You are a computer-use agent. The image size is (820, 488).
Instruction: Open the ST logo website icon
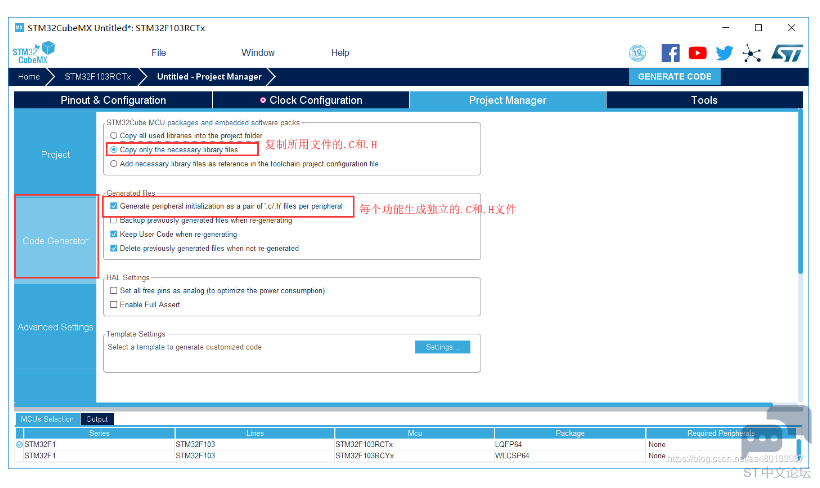(787, 53)
